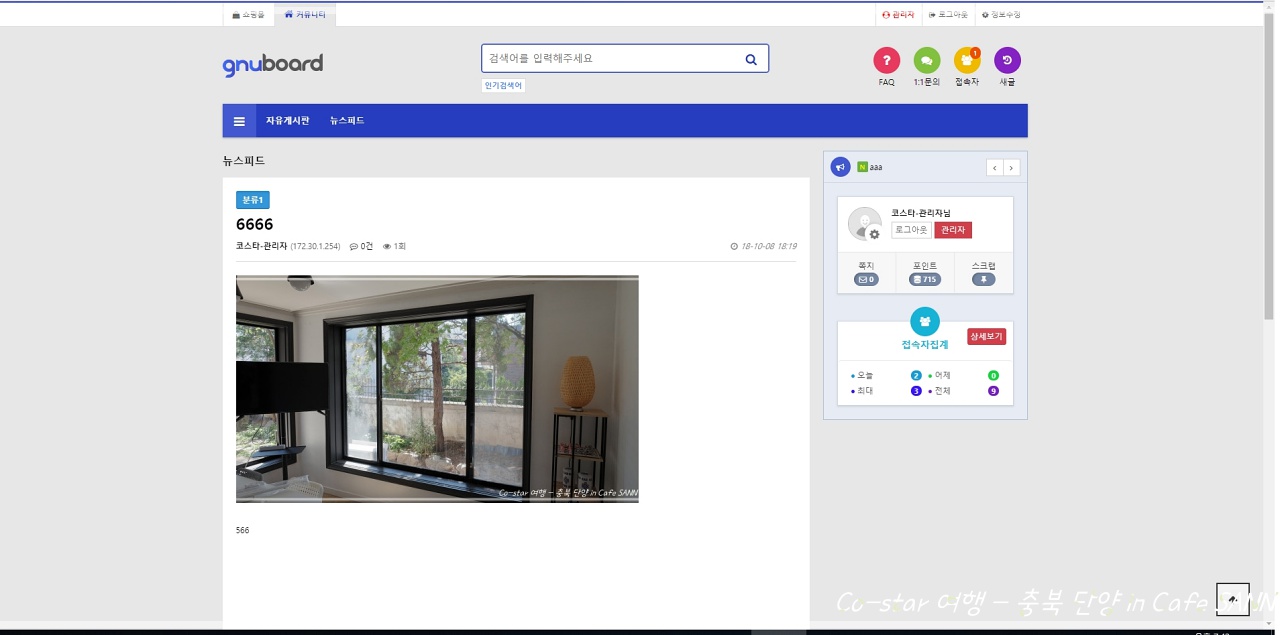Open the 인기검색어 popular search link
Image resolution: width=1280 pixels, height=635 pixels.
click(x=503, y=86)
